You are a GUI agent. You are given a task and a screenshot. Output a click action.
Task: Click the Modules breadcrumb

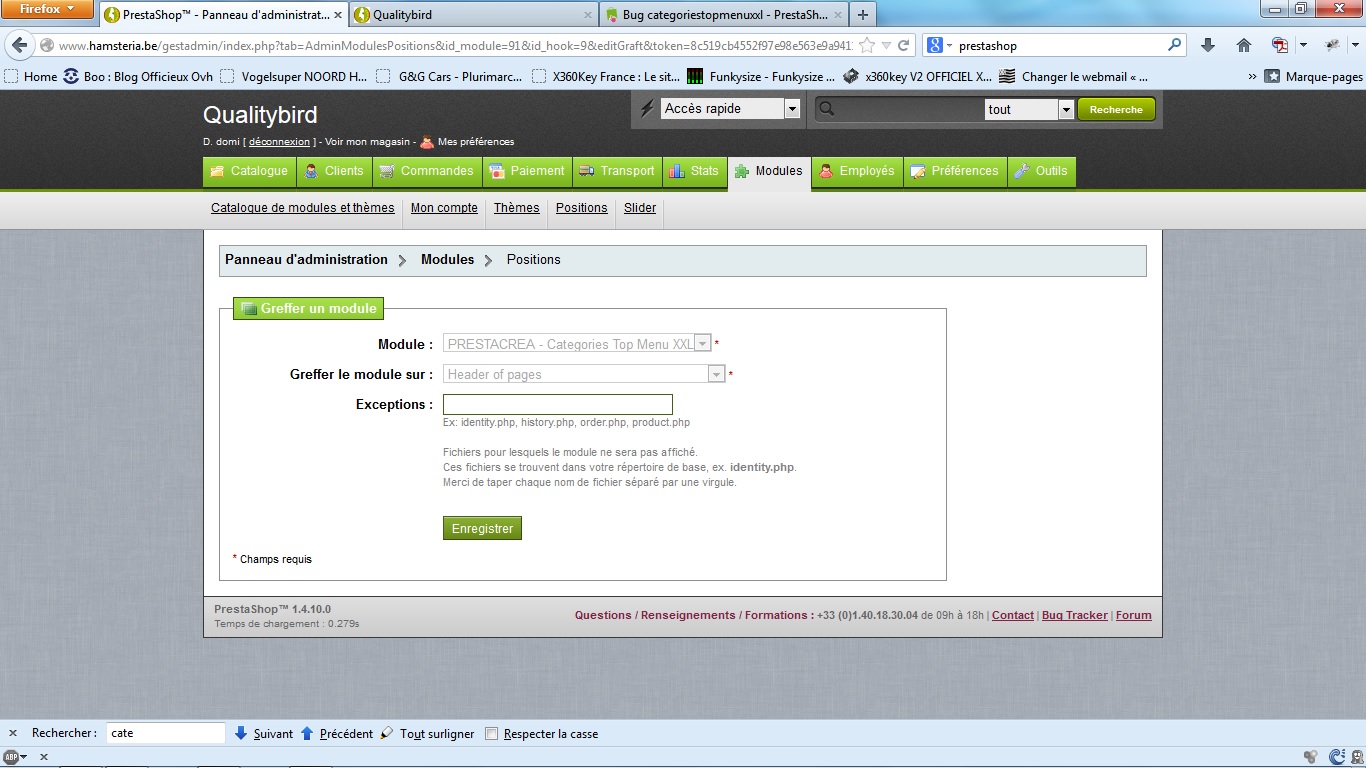click(x=447, y=259)
